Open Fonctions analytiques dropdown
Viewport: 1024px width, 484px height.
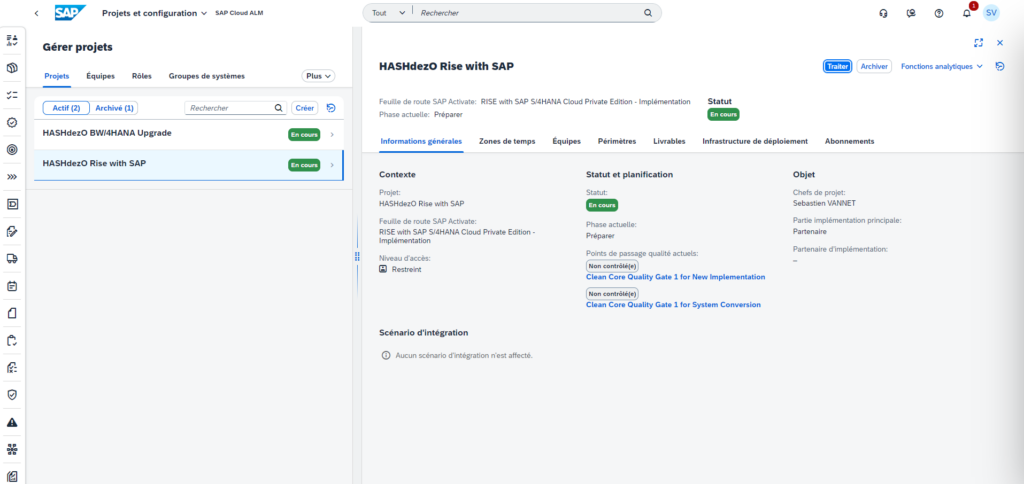[x=942, y=67]
